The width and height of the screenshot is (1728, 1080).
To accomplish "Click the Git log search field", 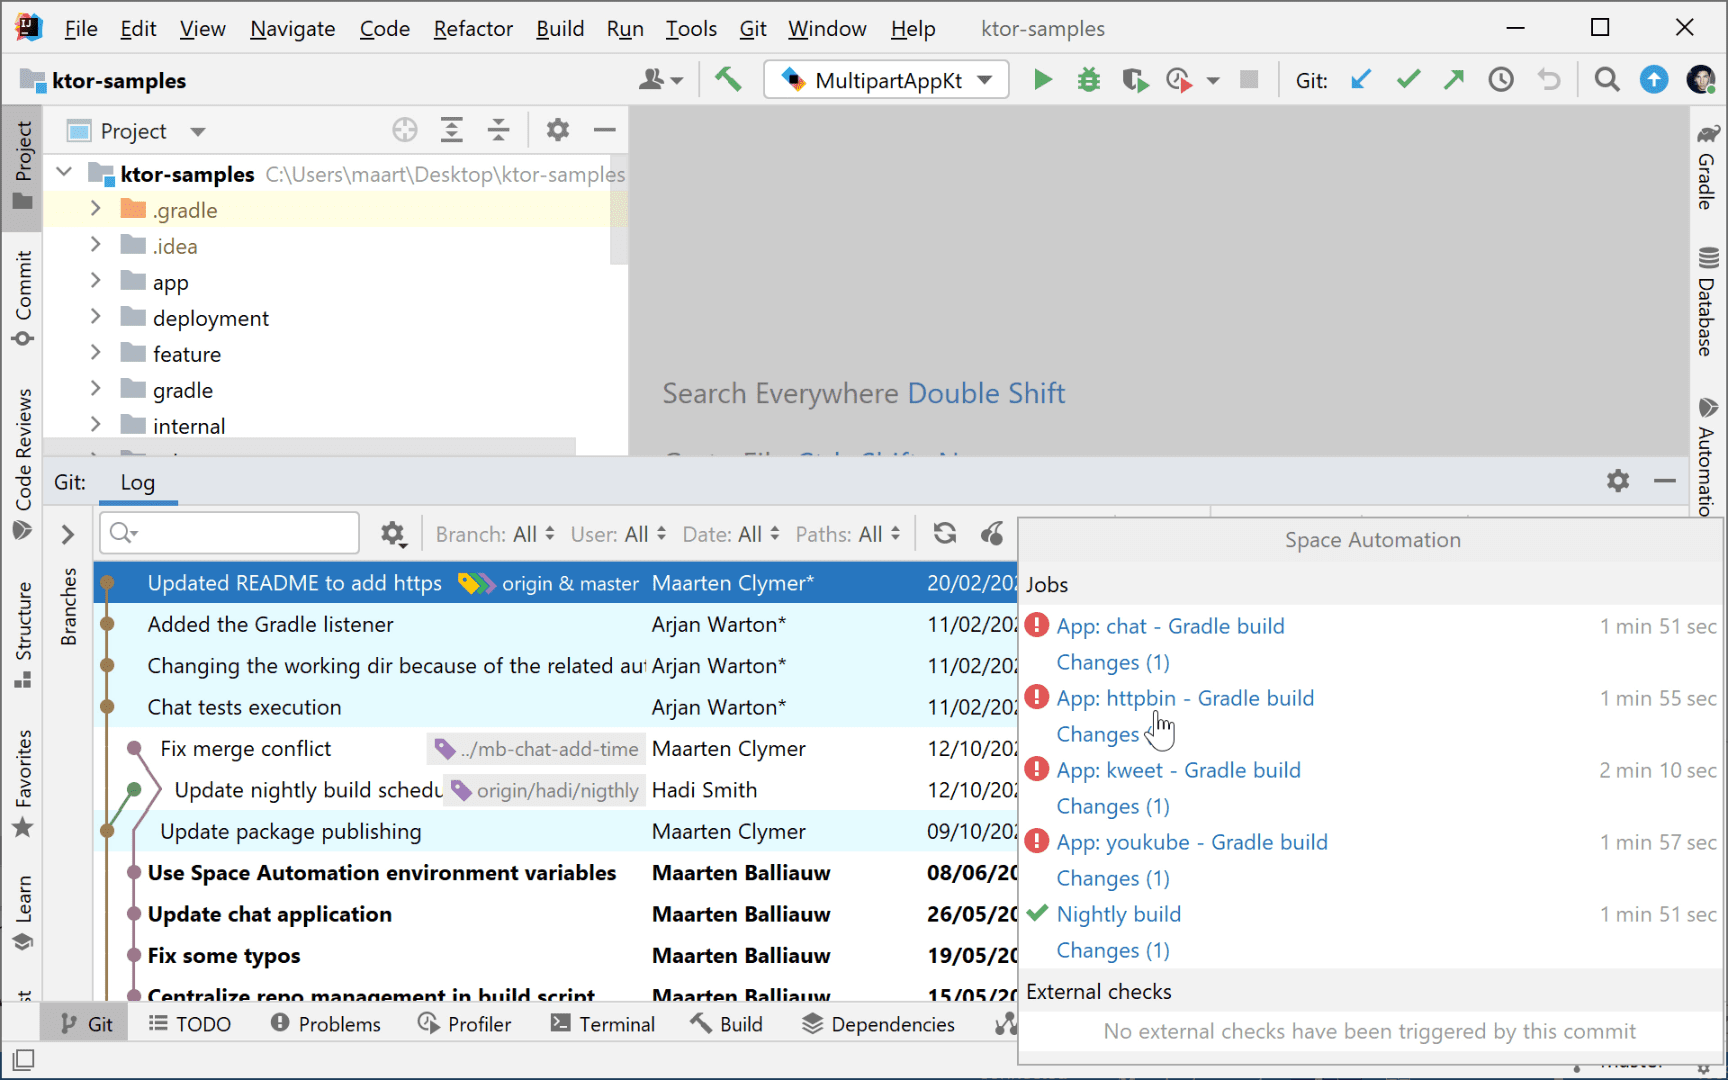I will [229, 533].
